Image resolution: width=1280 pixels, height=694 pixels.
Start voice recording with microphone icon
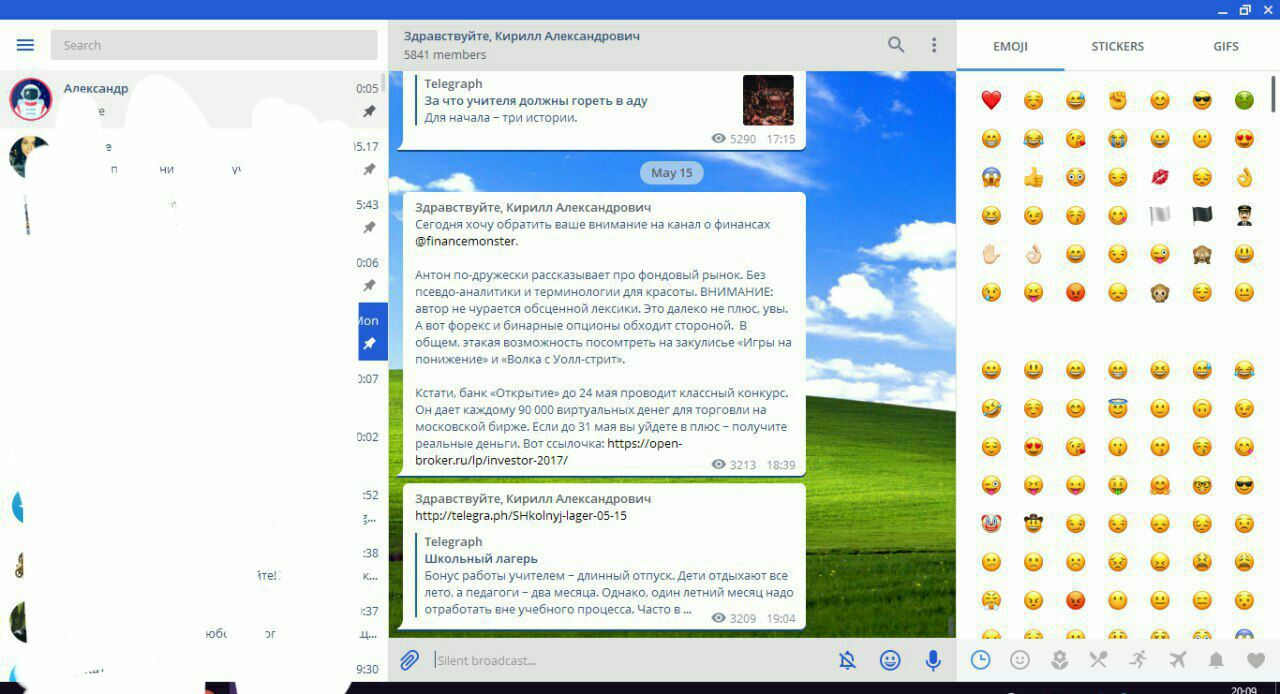click(933, 660)
